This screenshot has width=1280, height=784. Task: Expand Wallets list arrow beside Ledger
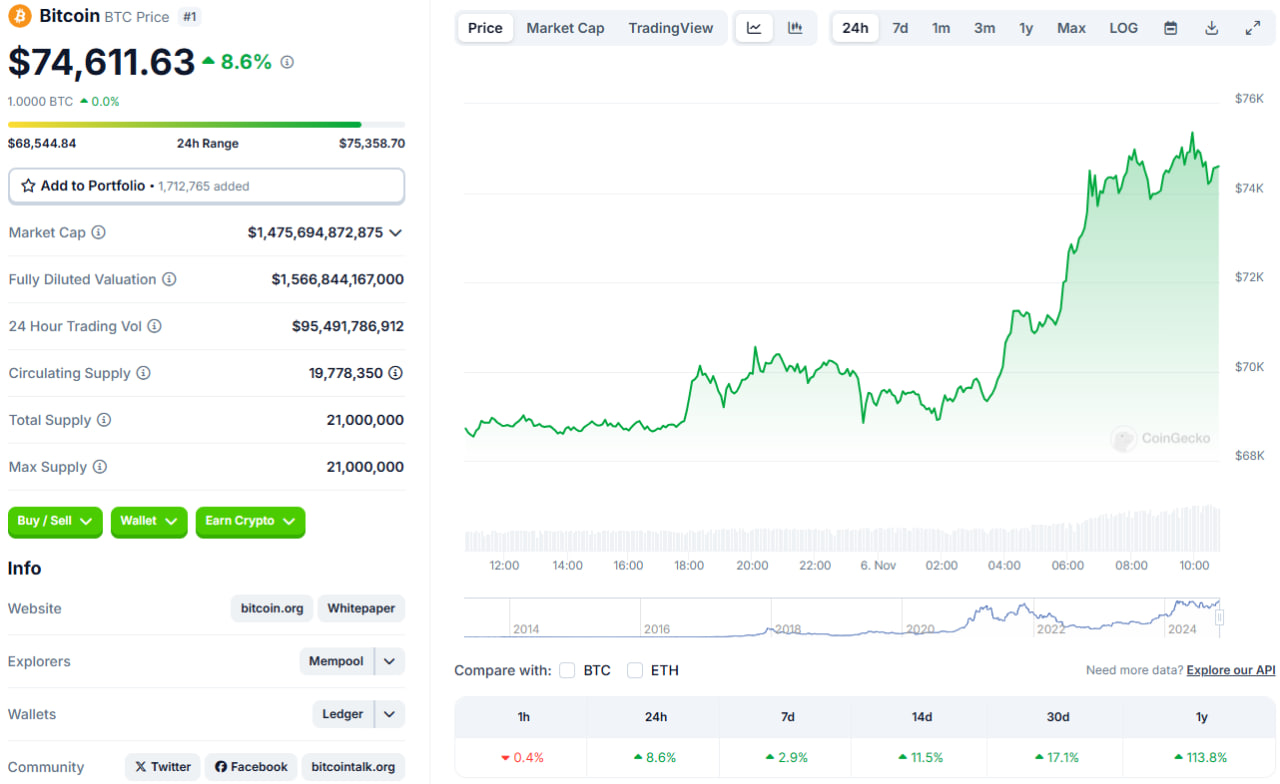pos(390,714)
